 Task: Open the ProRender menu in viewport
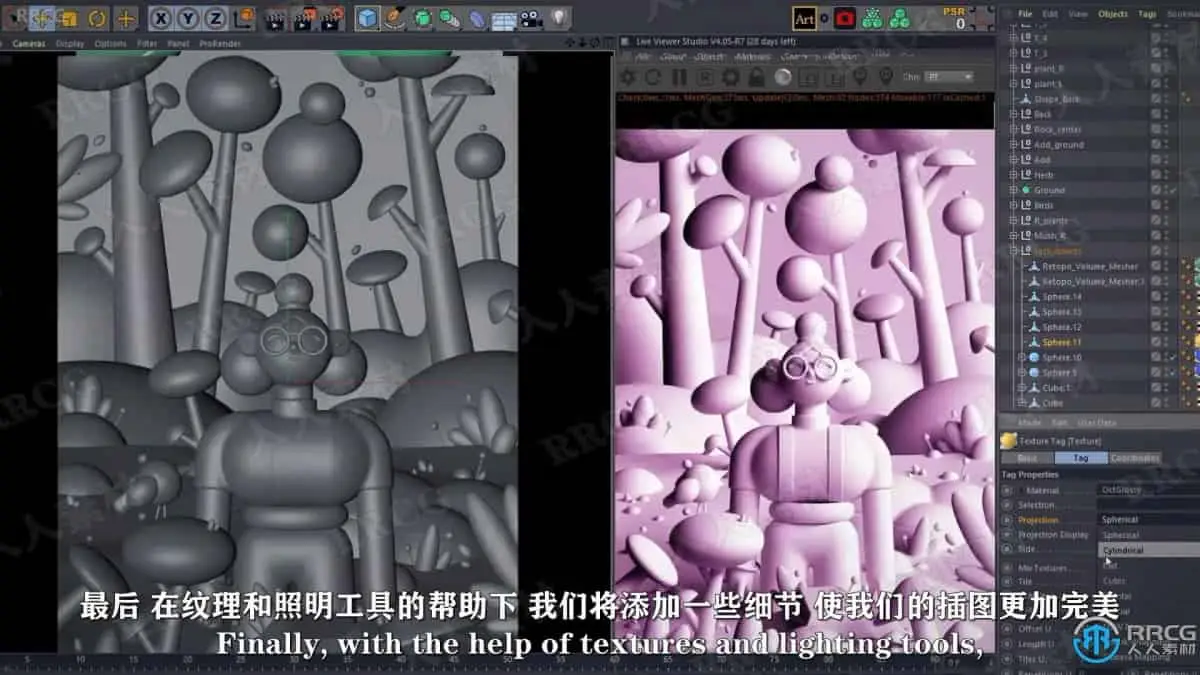tap(220, 44)
